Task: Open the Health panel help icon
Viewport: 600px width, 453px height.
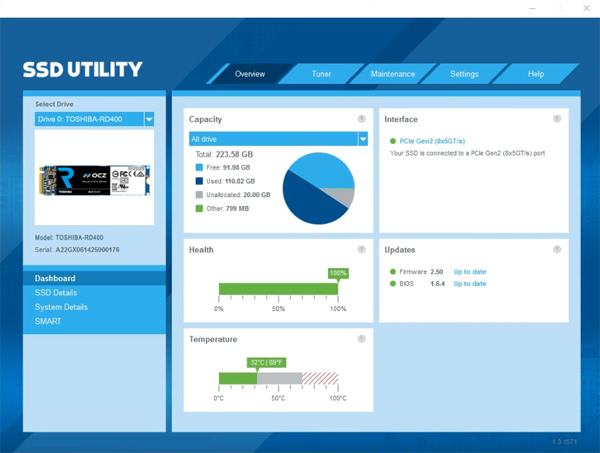Action: click(362, 250)
